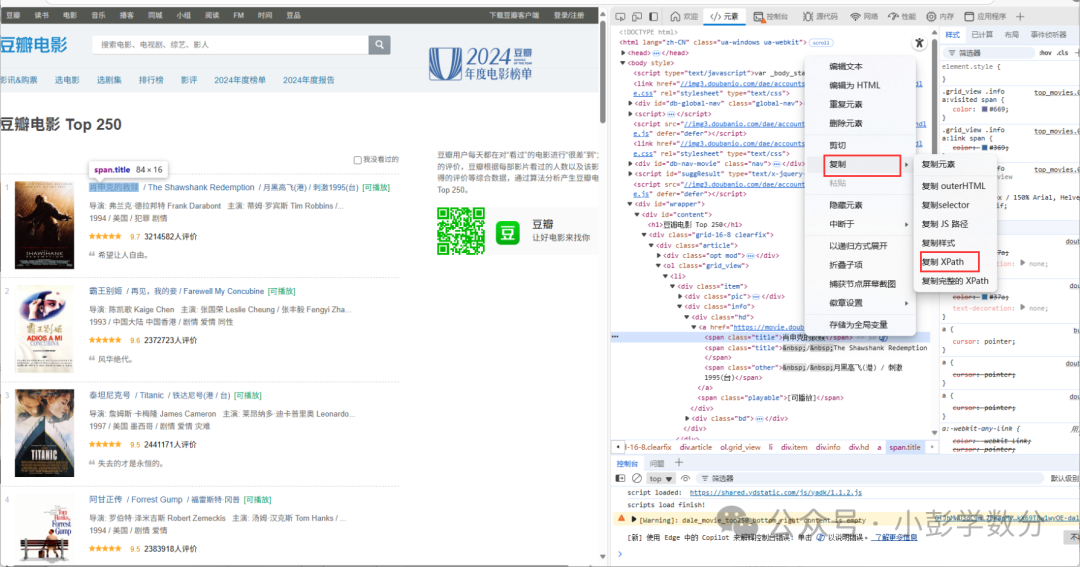1080x567 pixels.
Task: Open the color swatch for #369
Action: click(984, 148)
